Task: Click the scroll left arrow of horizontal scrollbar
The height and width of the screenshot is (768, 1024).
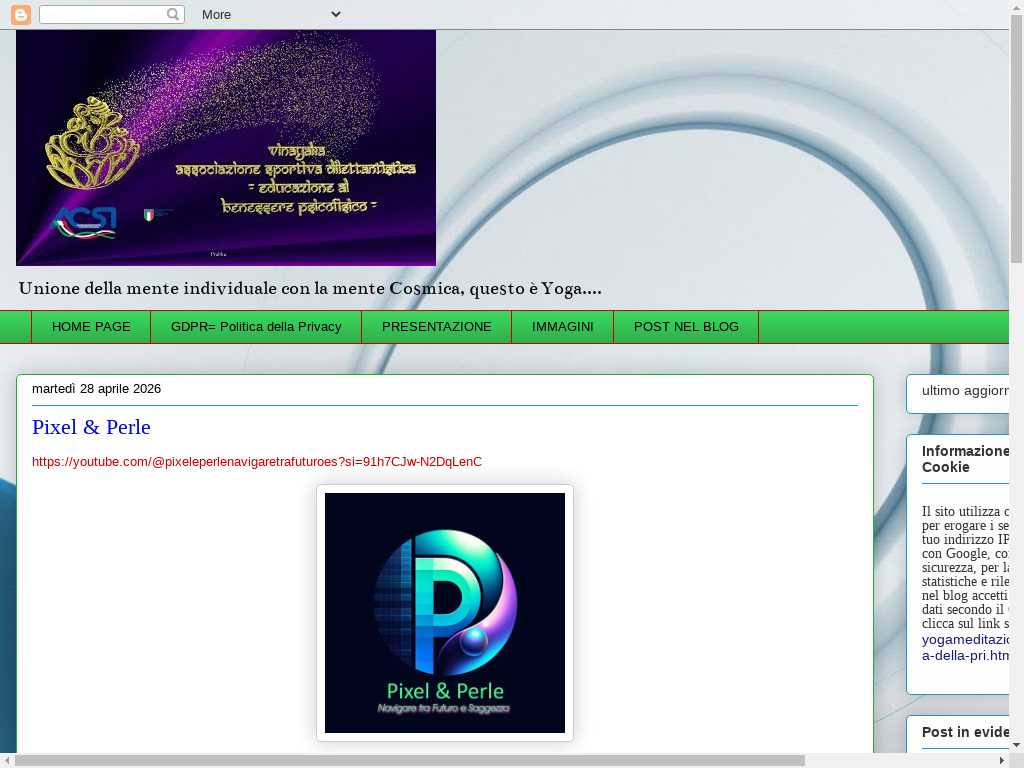Action: click(7, 761)
